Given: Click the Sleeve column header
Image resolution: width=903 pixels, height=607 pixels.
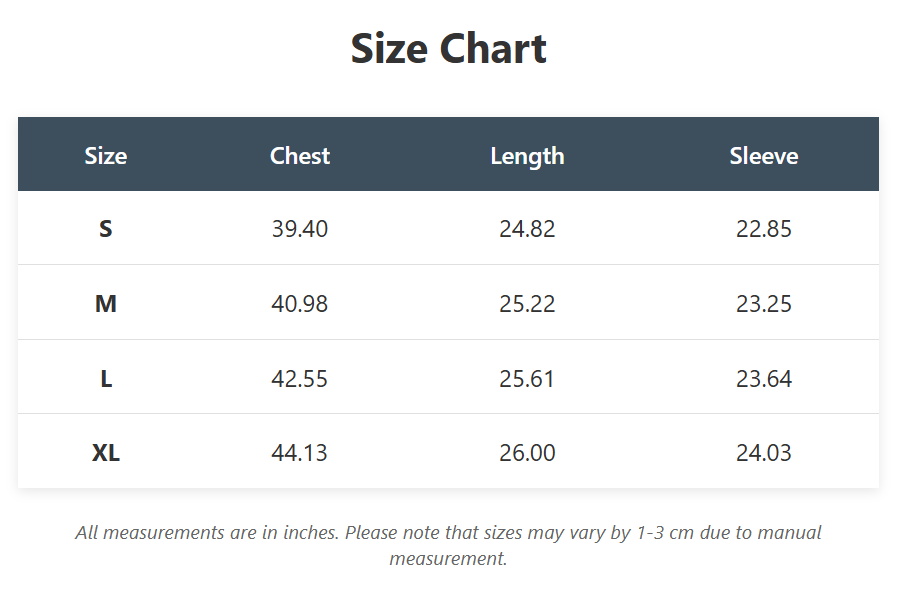Looking at the screenshot, I should [764, 156].
